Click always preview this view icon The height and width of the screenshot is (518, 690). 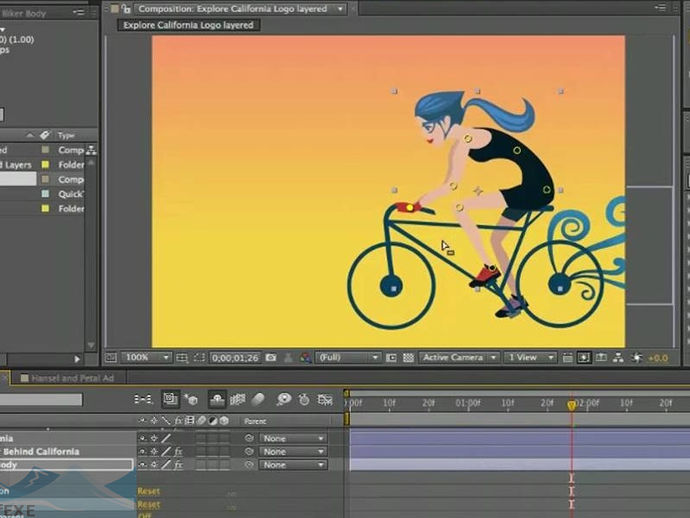click(x=111, y=357)
